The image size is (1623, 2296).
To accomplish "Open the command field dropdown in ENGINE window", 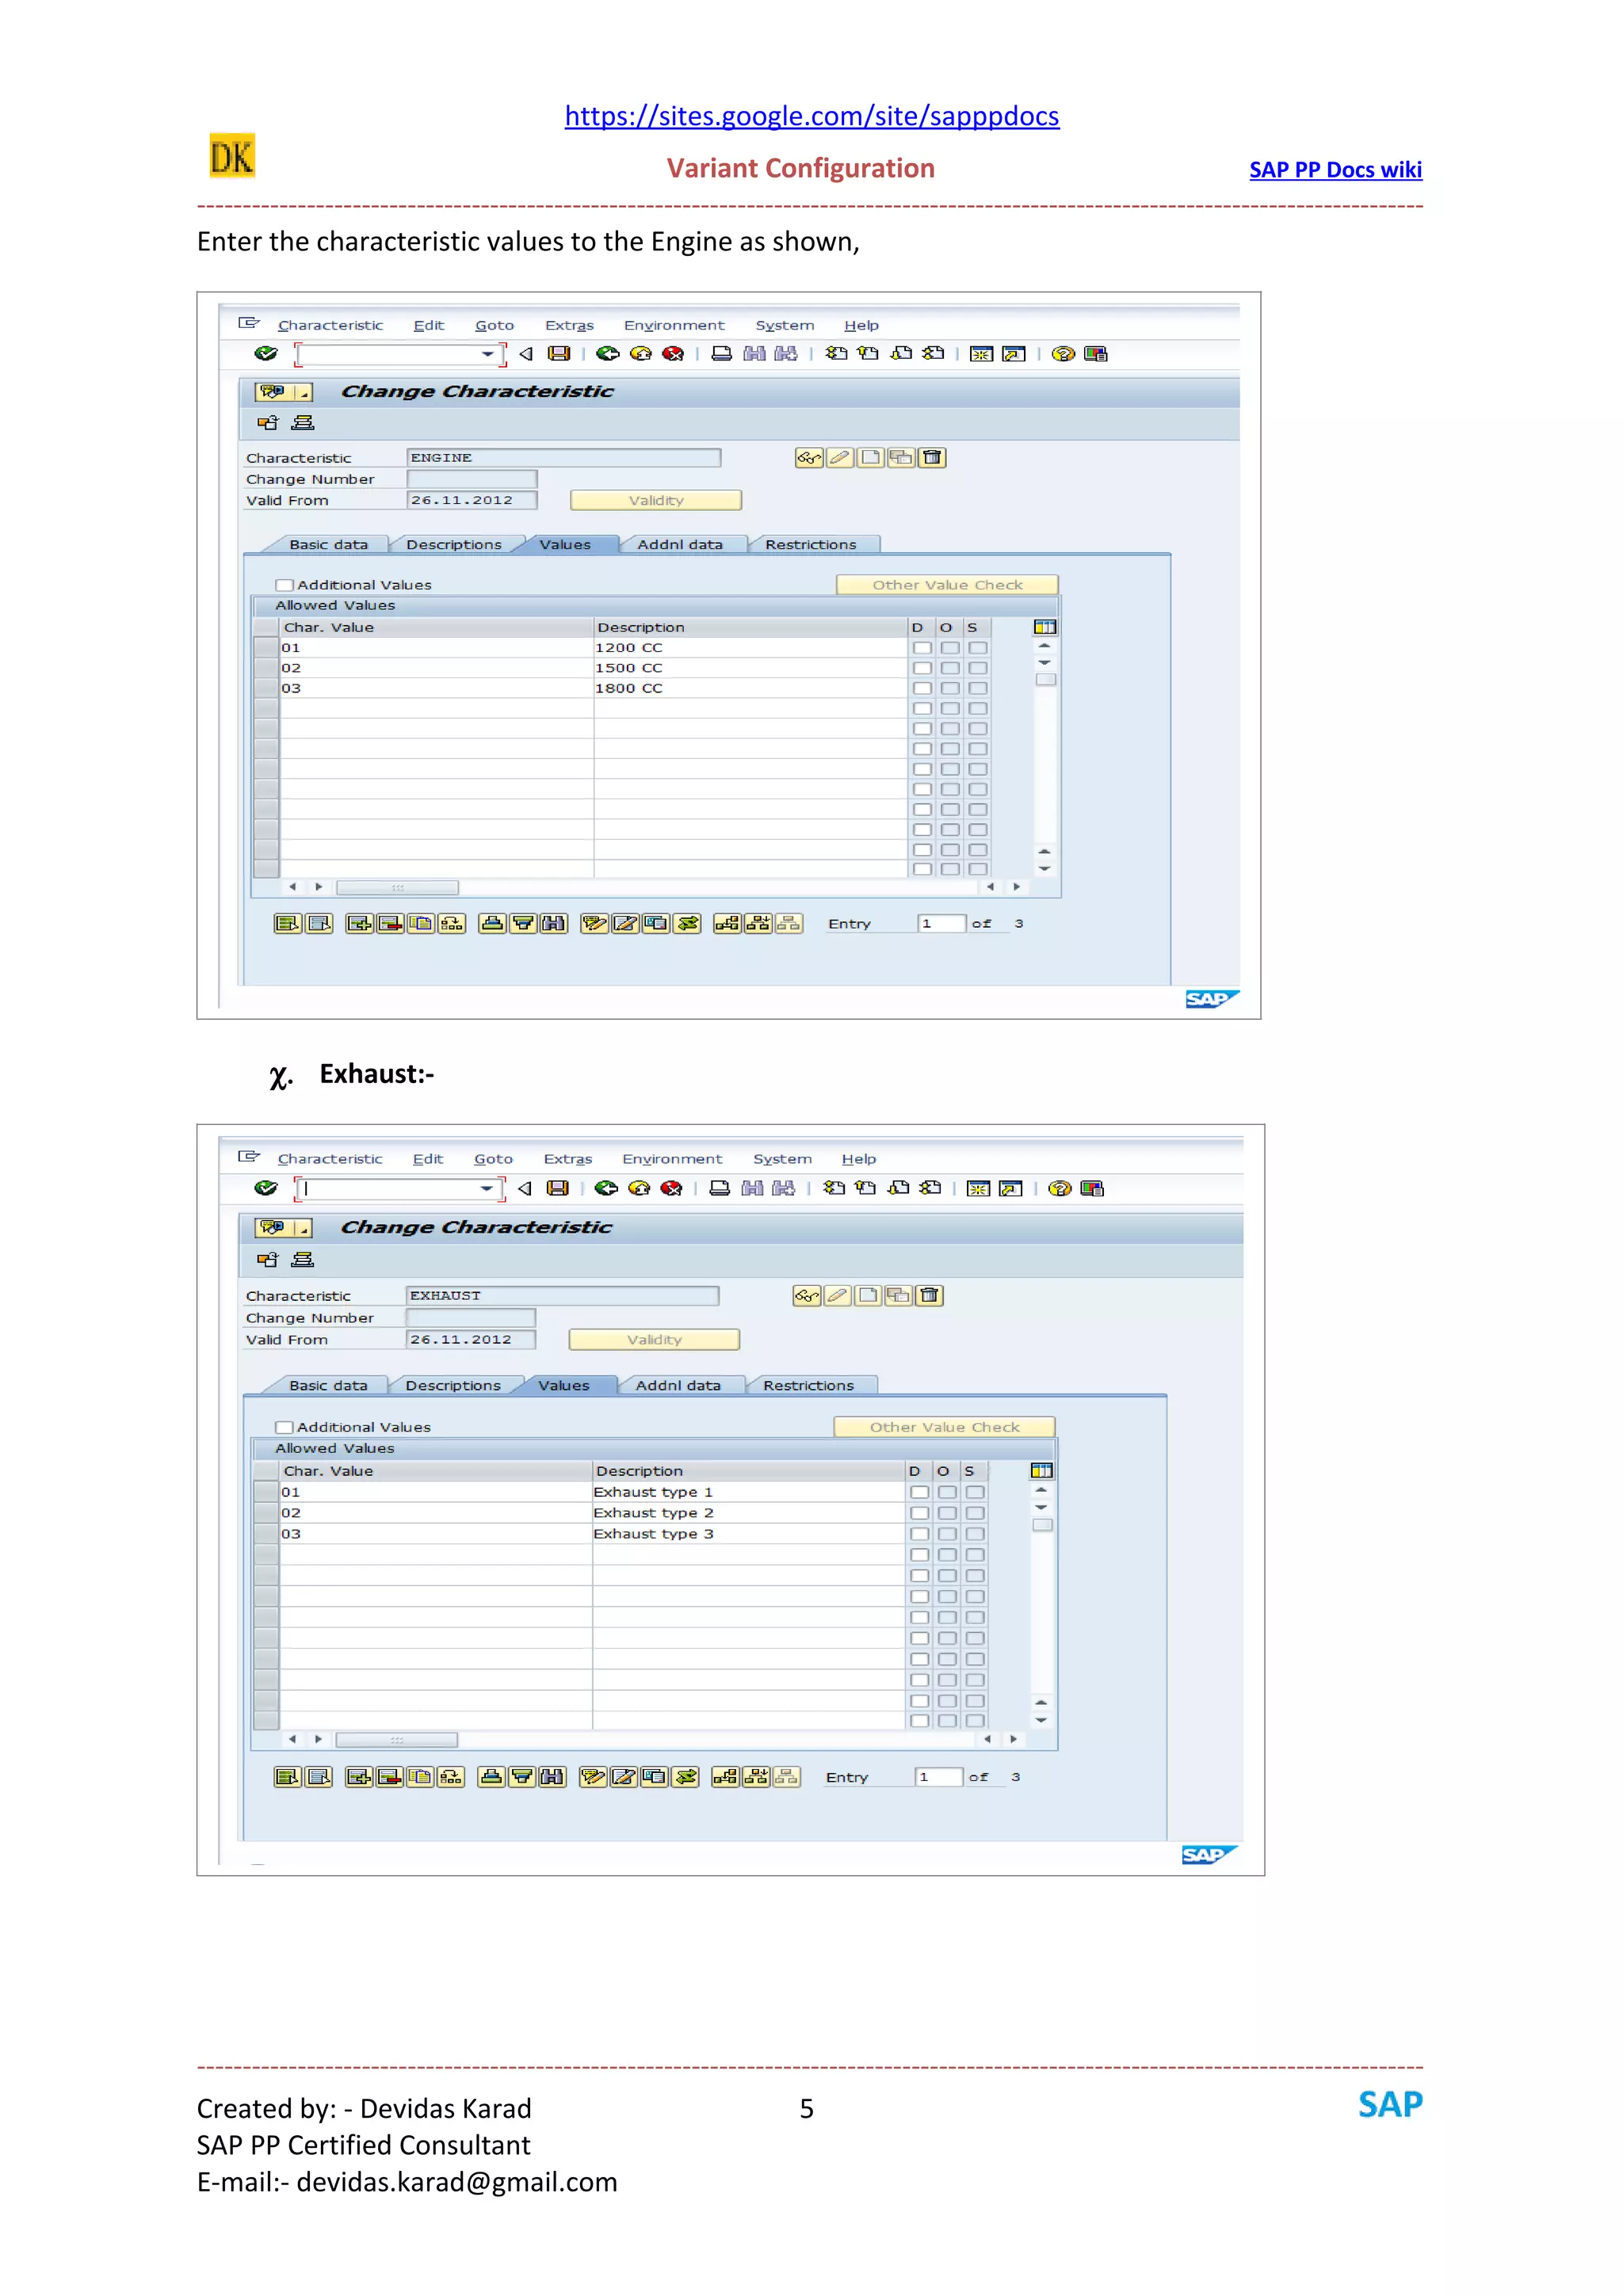I will [487, 354].
